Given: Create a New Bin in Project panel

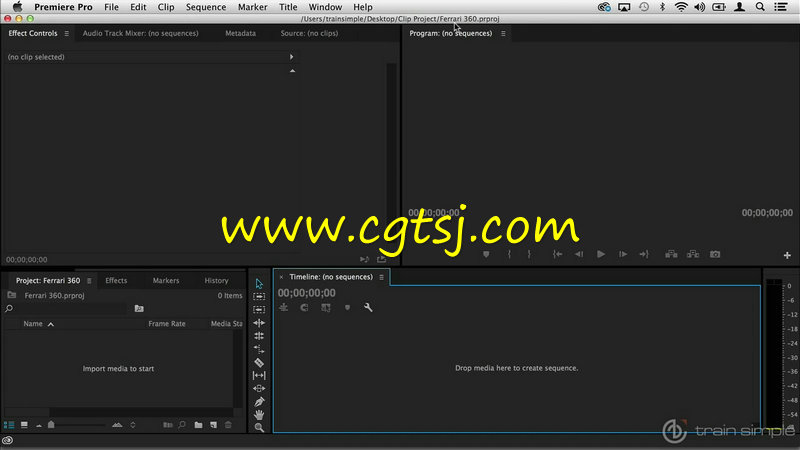Looking at the screenshot, I should (198, 425).
